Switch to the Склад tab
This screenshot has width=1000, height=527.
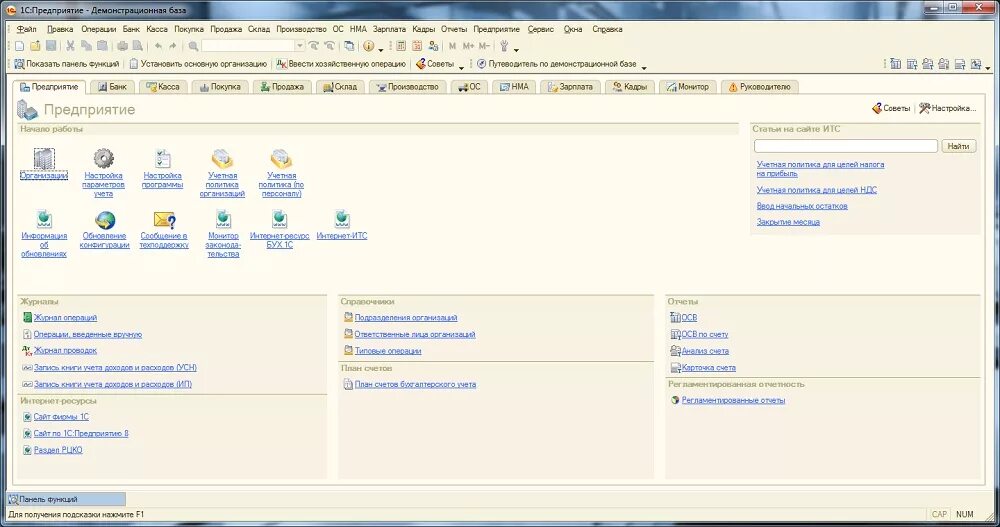pyautogui.click(x=340, y=87)
